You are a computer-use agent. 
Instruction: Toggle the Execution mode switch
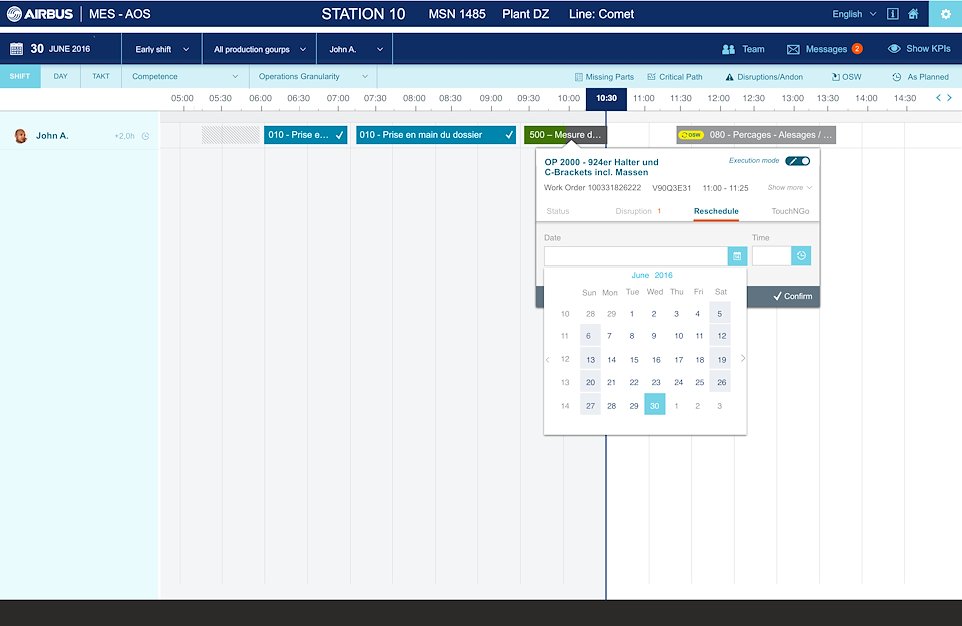coord(798,161)
